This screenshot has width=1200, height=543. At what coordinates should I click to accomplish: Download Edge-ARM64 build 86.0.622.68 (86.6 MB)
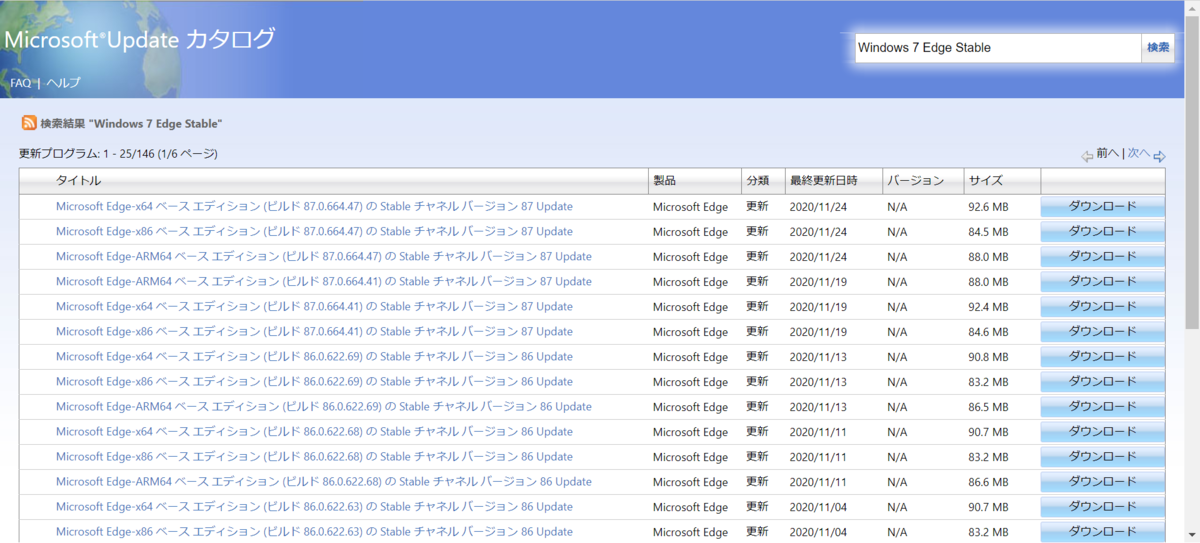1103,482
